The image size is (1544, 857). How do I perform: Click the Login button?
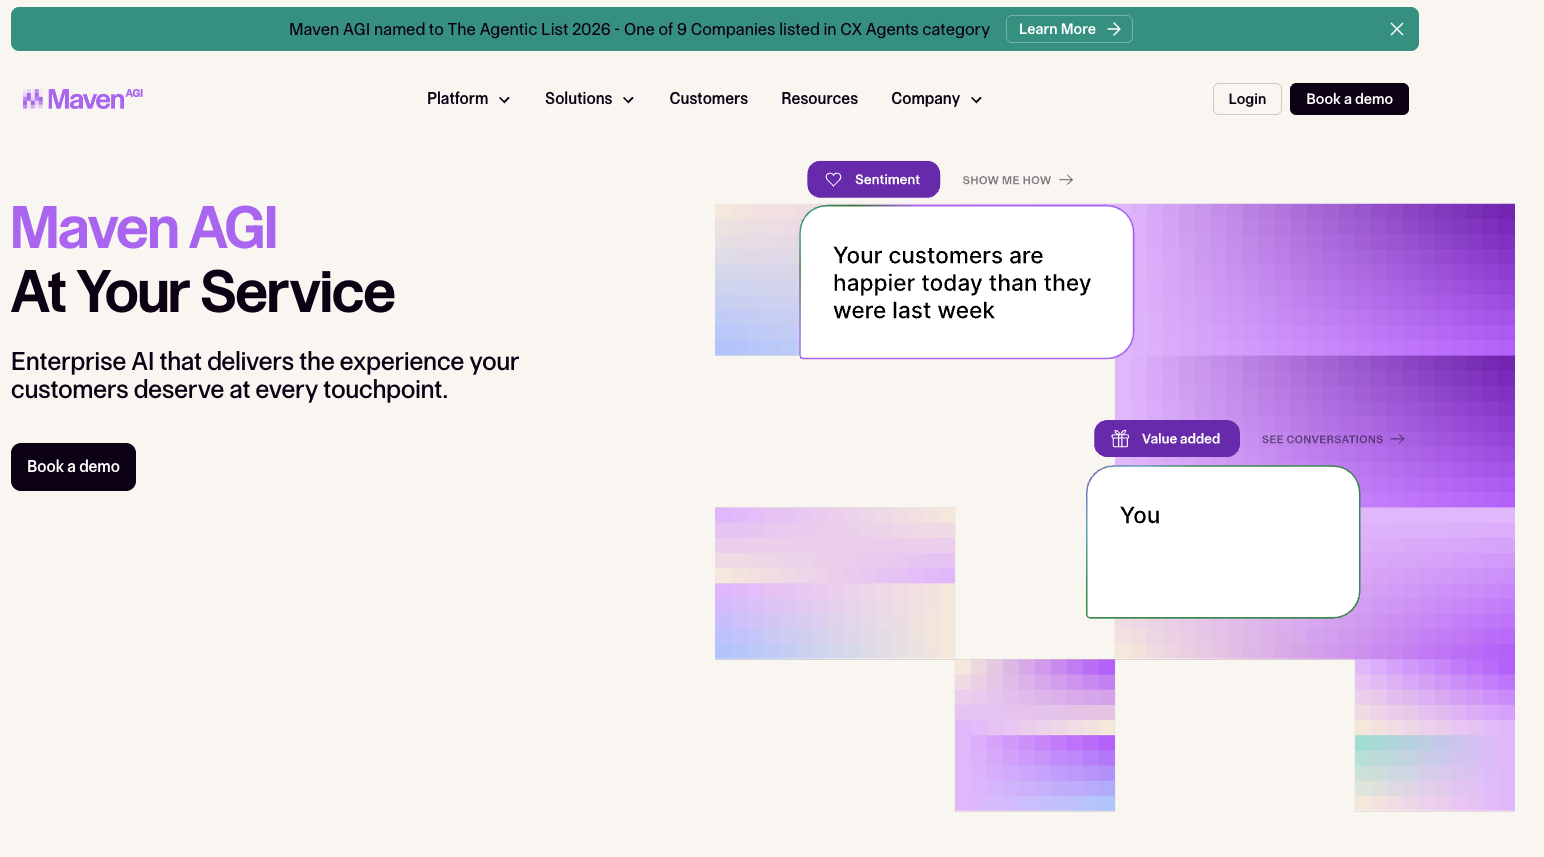(1247, 99)
